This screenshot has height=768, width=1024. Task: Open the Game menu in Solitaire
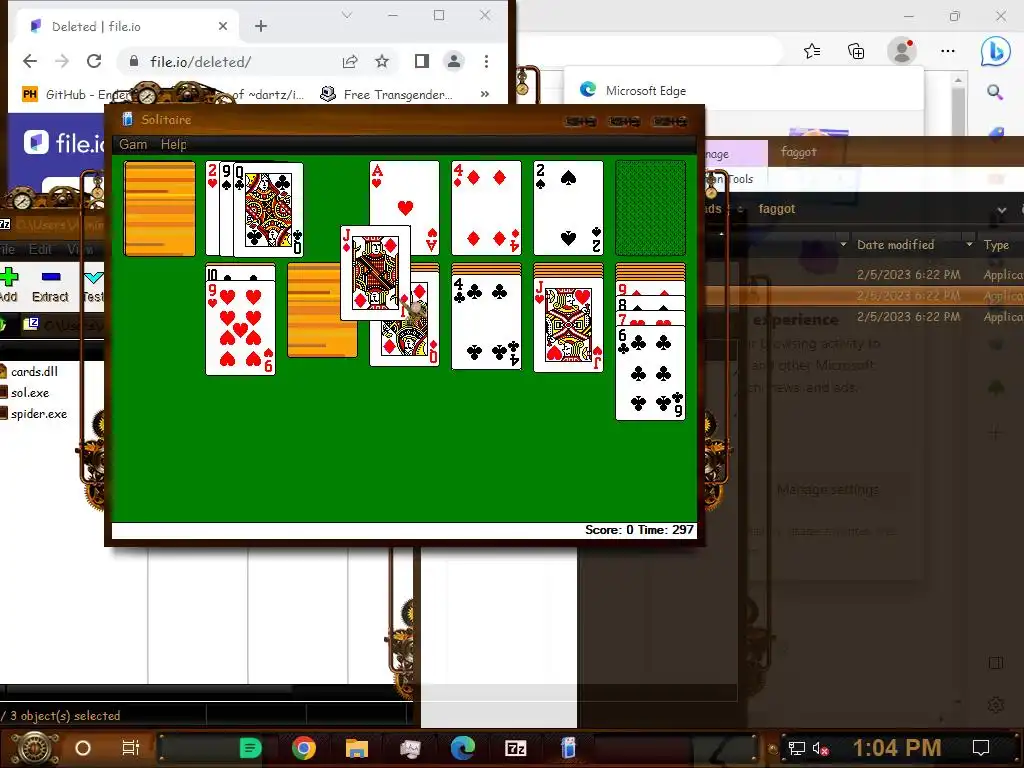click(133, 144)
